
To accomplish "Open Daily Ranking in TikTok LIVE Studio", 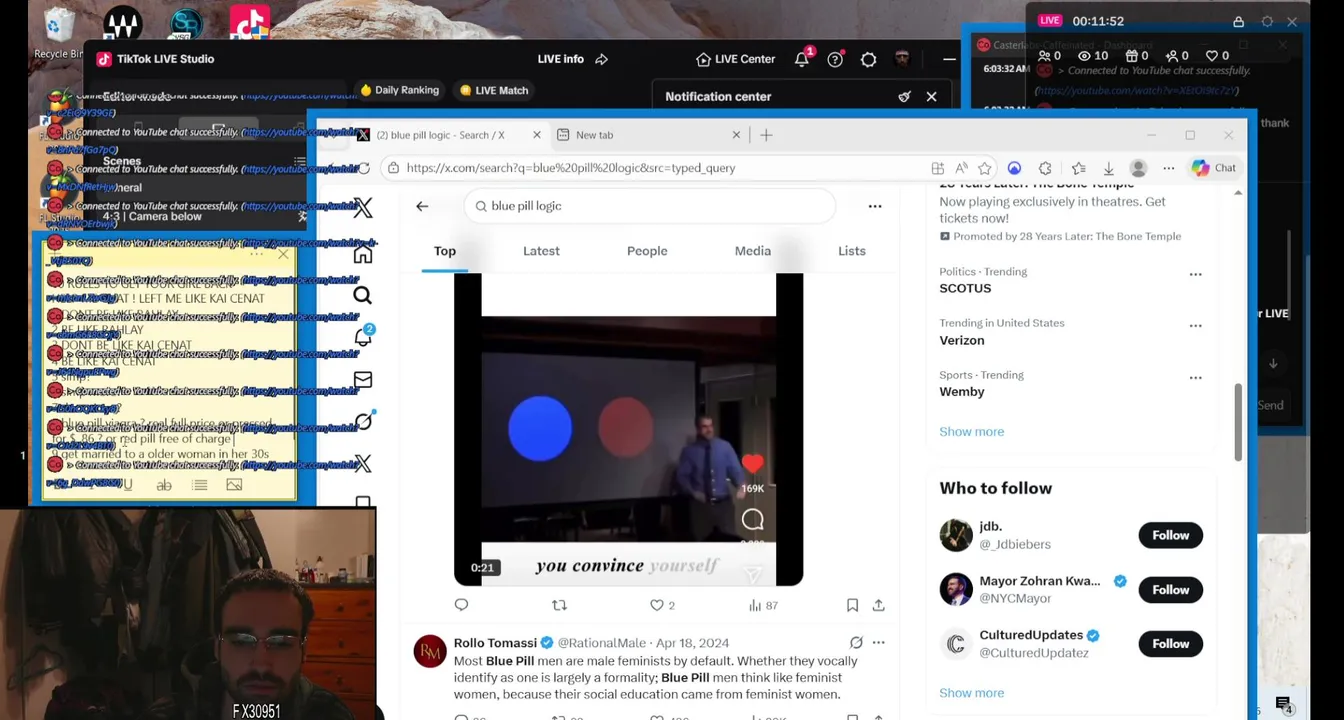I will tap(399, 90).
